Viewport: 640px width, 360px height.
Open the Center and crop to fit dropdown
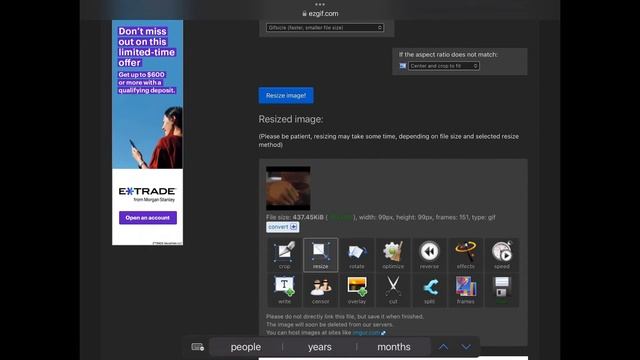point(444,66)
